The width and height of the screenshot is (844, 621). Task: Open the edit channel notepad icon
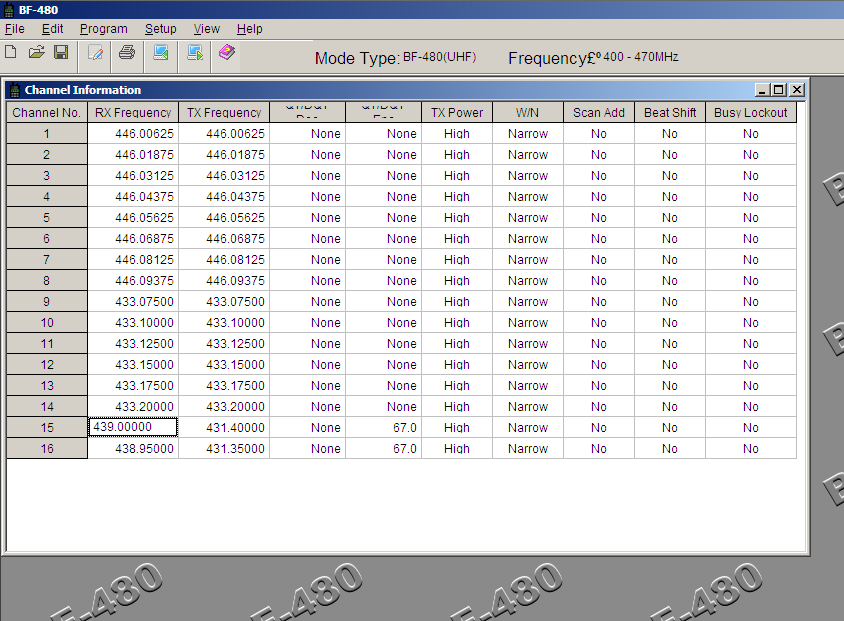[x=95, y=53]
